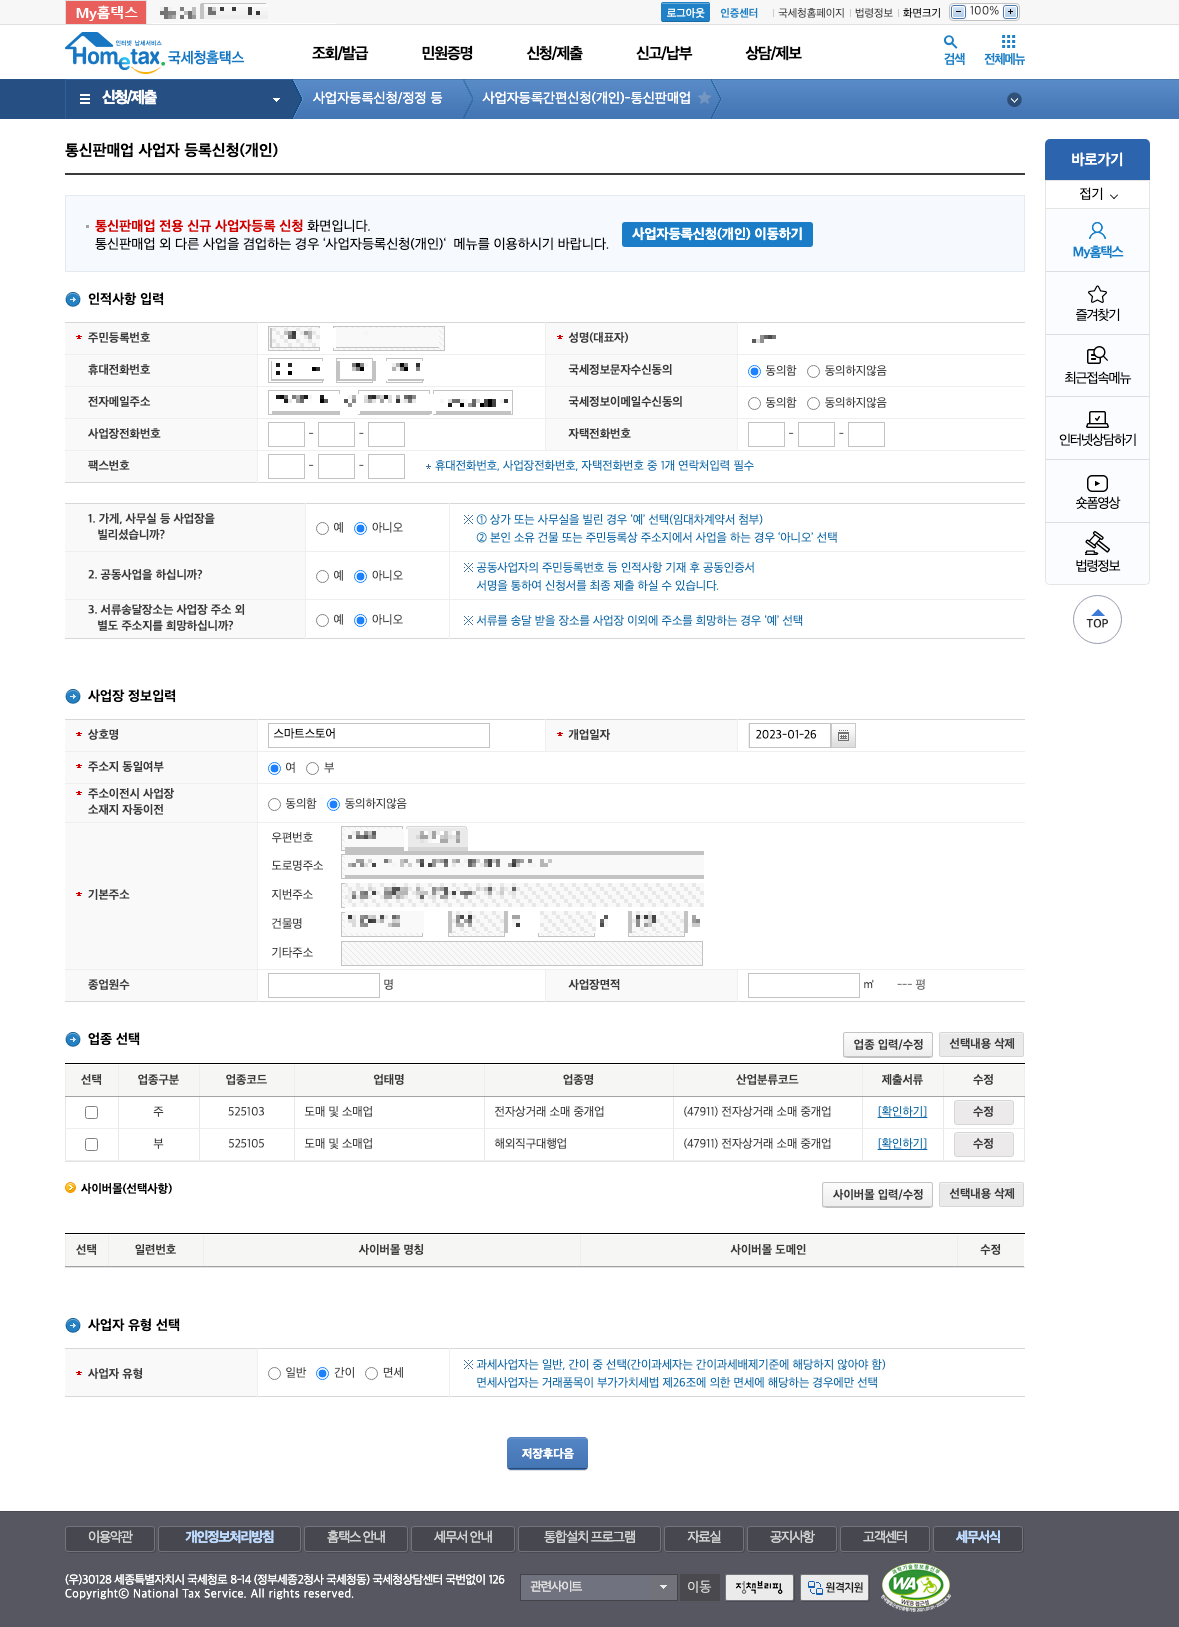The height and width of the screenshot is (1627, 1179).
Task: Click the Hometax logo
Action: tap(154, 51)
